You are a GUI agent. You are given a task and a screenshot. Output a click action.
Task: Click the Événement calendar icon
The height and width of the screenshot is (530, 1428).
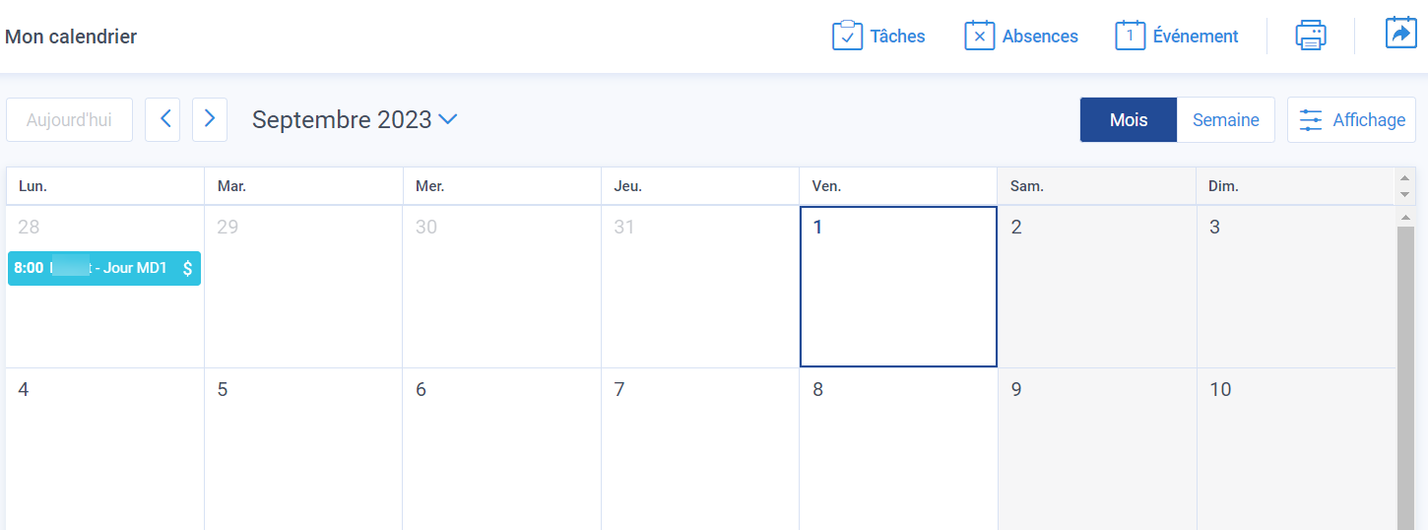coord(1130,36)
